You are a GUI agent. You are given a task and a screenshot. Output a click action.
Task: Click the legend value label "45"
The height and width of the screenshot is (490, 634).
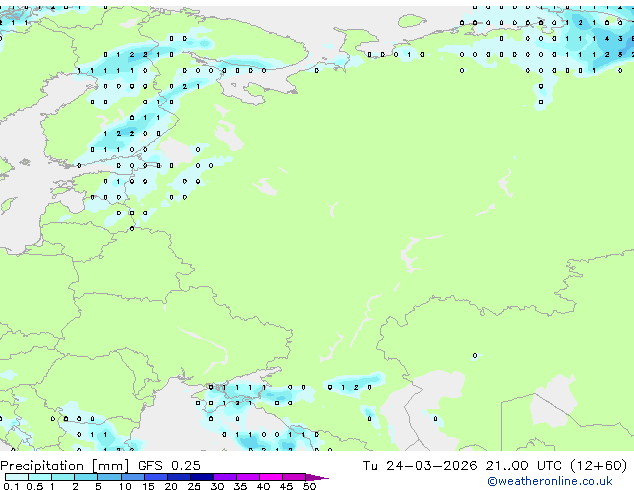coord(286,486)
